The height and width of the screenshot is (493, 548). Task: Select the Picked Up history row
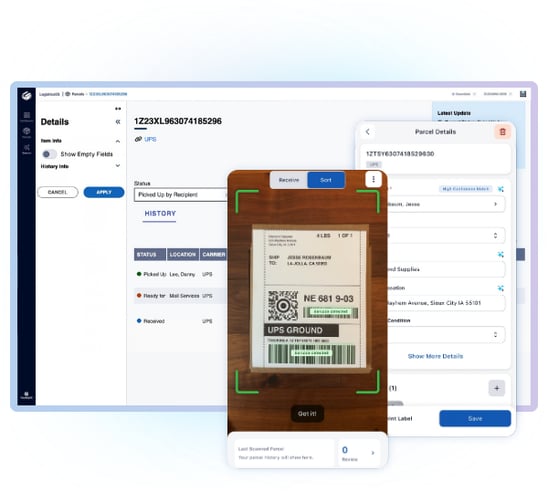tap(181, 274)
